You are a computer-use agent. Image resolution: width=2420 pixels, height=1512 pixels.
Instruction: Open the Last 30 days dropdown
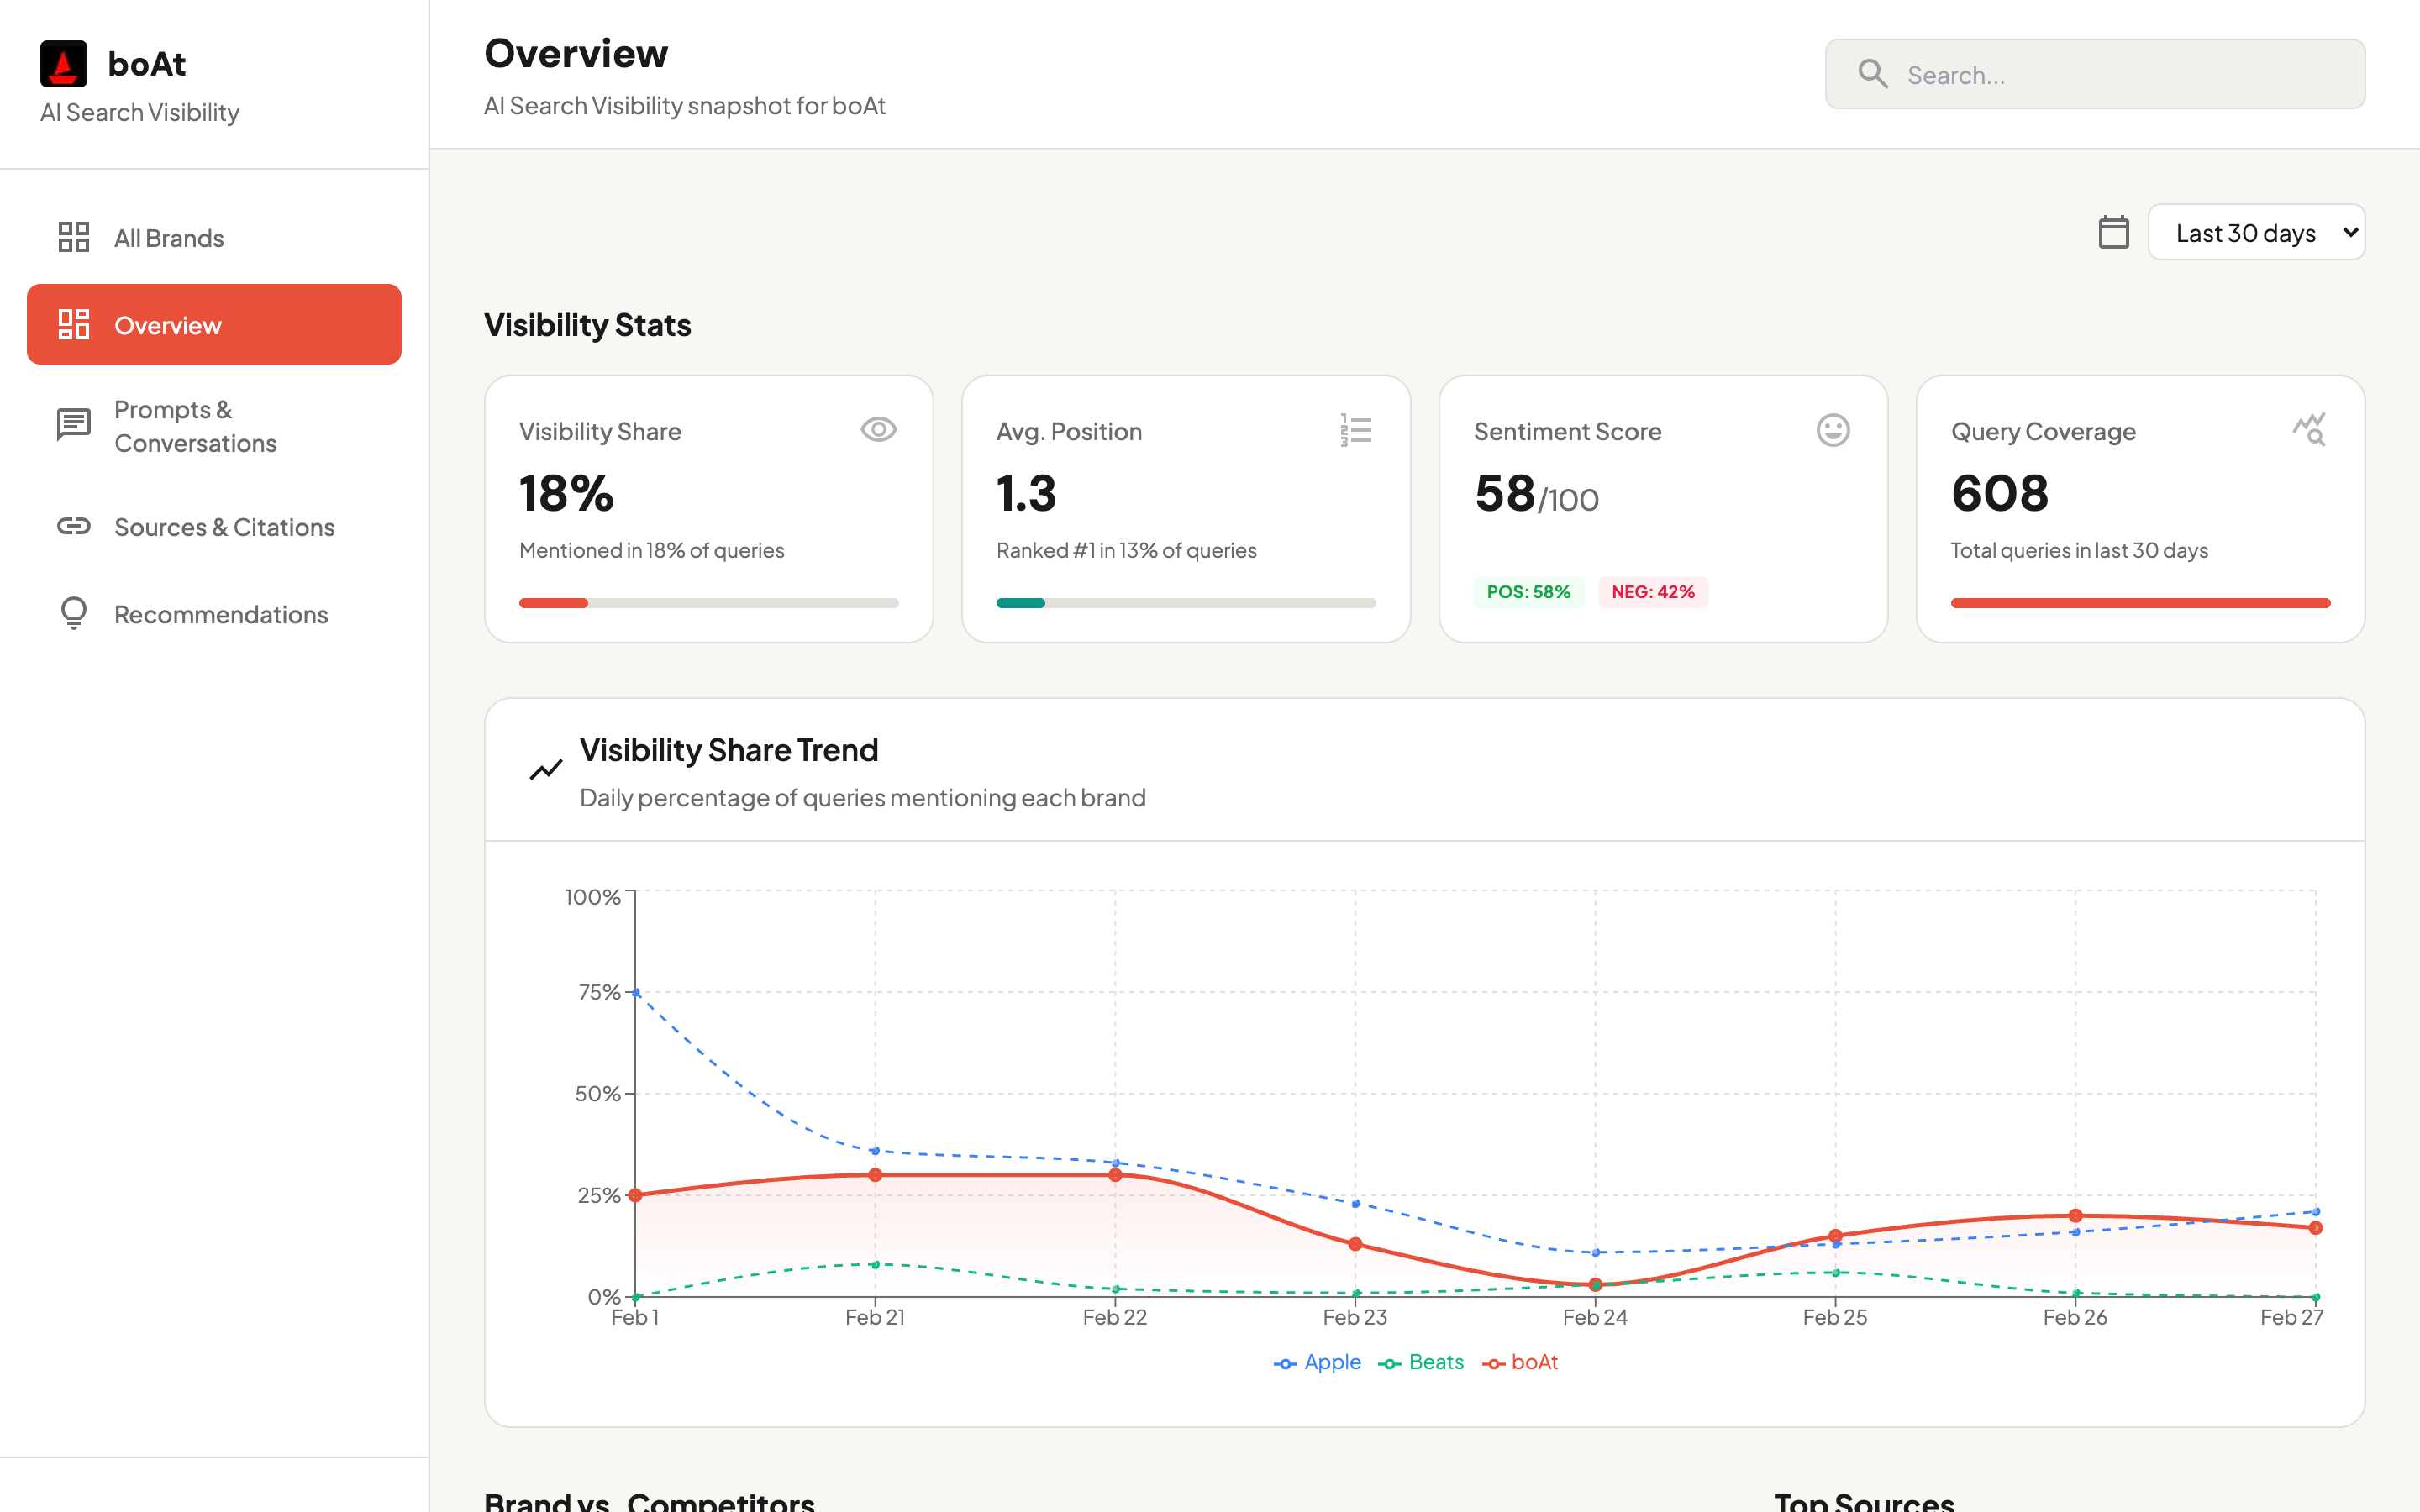point(2256,233)
